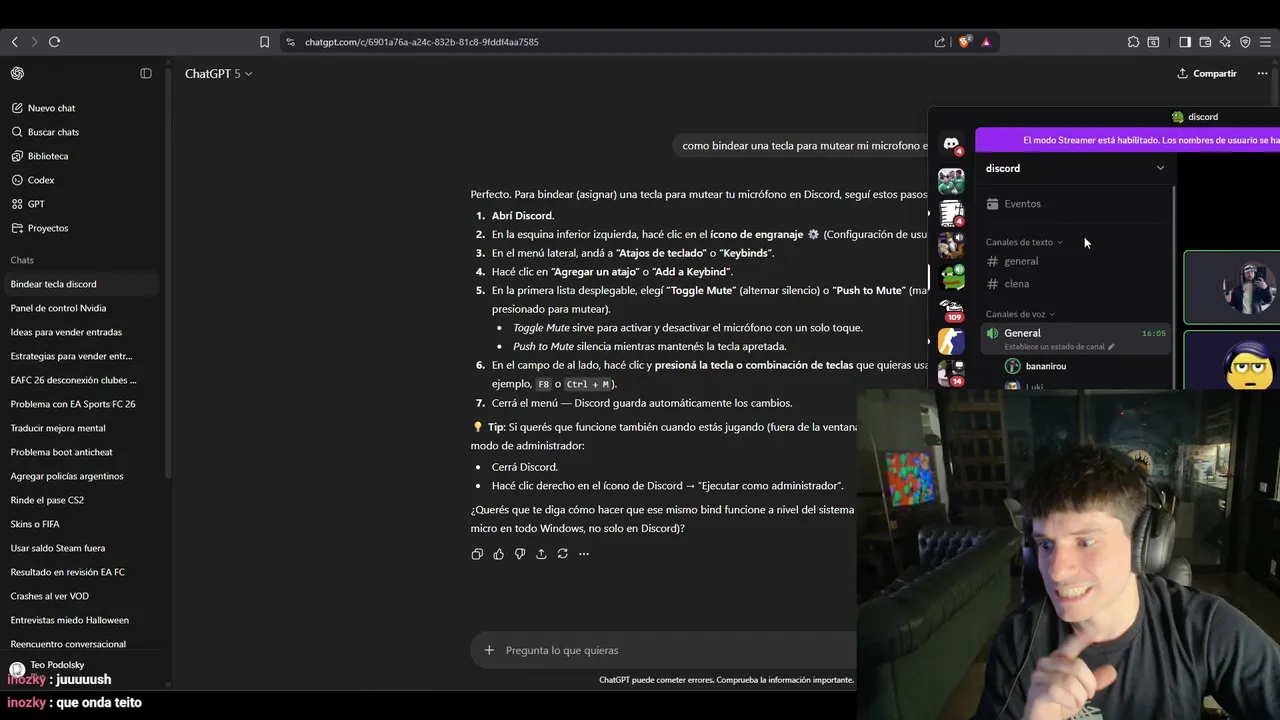Open Brave Rewards triangle icon
Screen dimensions: 1280x720
tap(986, 42)
